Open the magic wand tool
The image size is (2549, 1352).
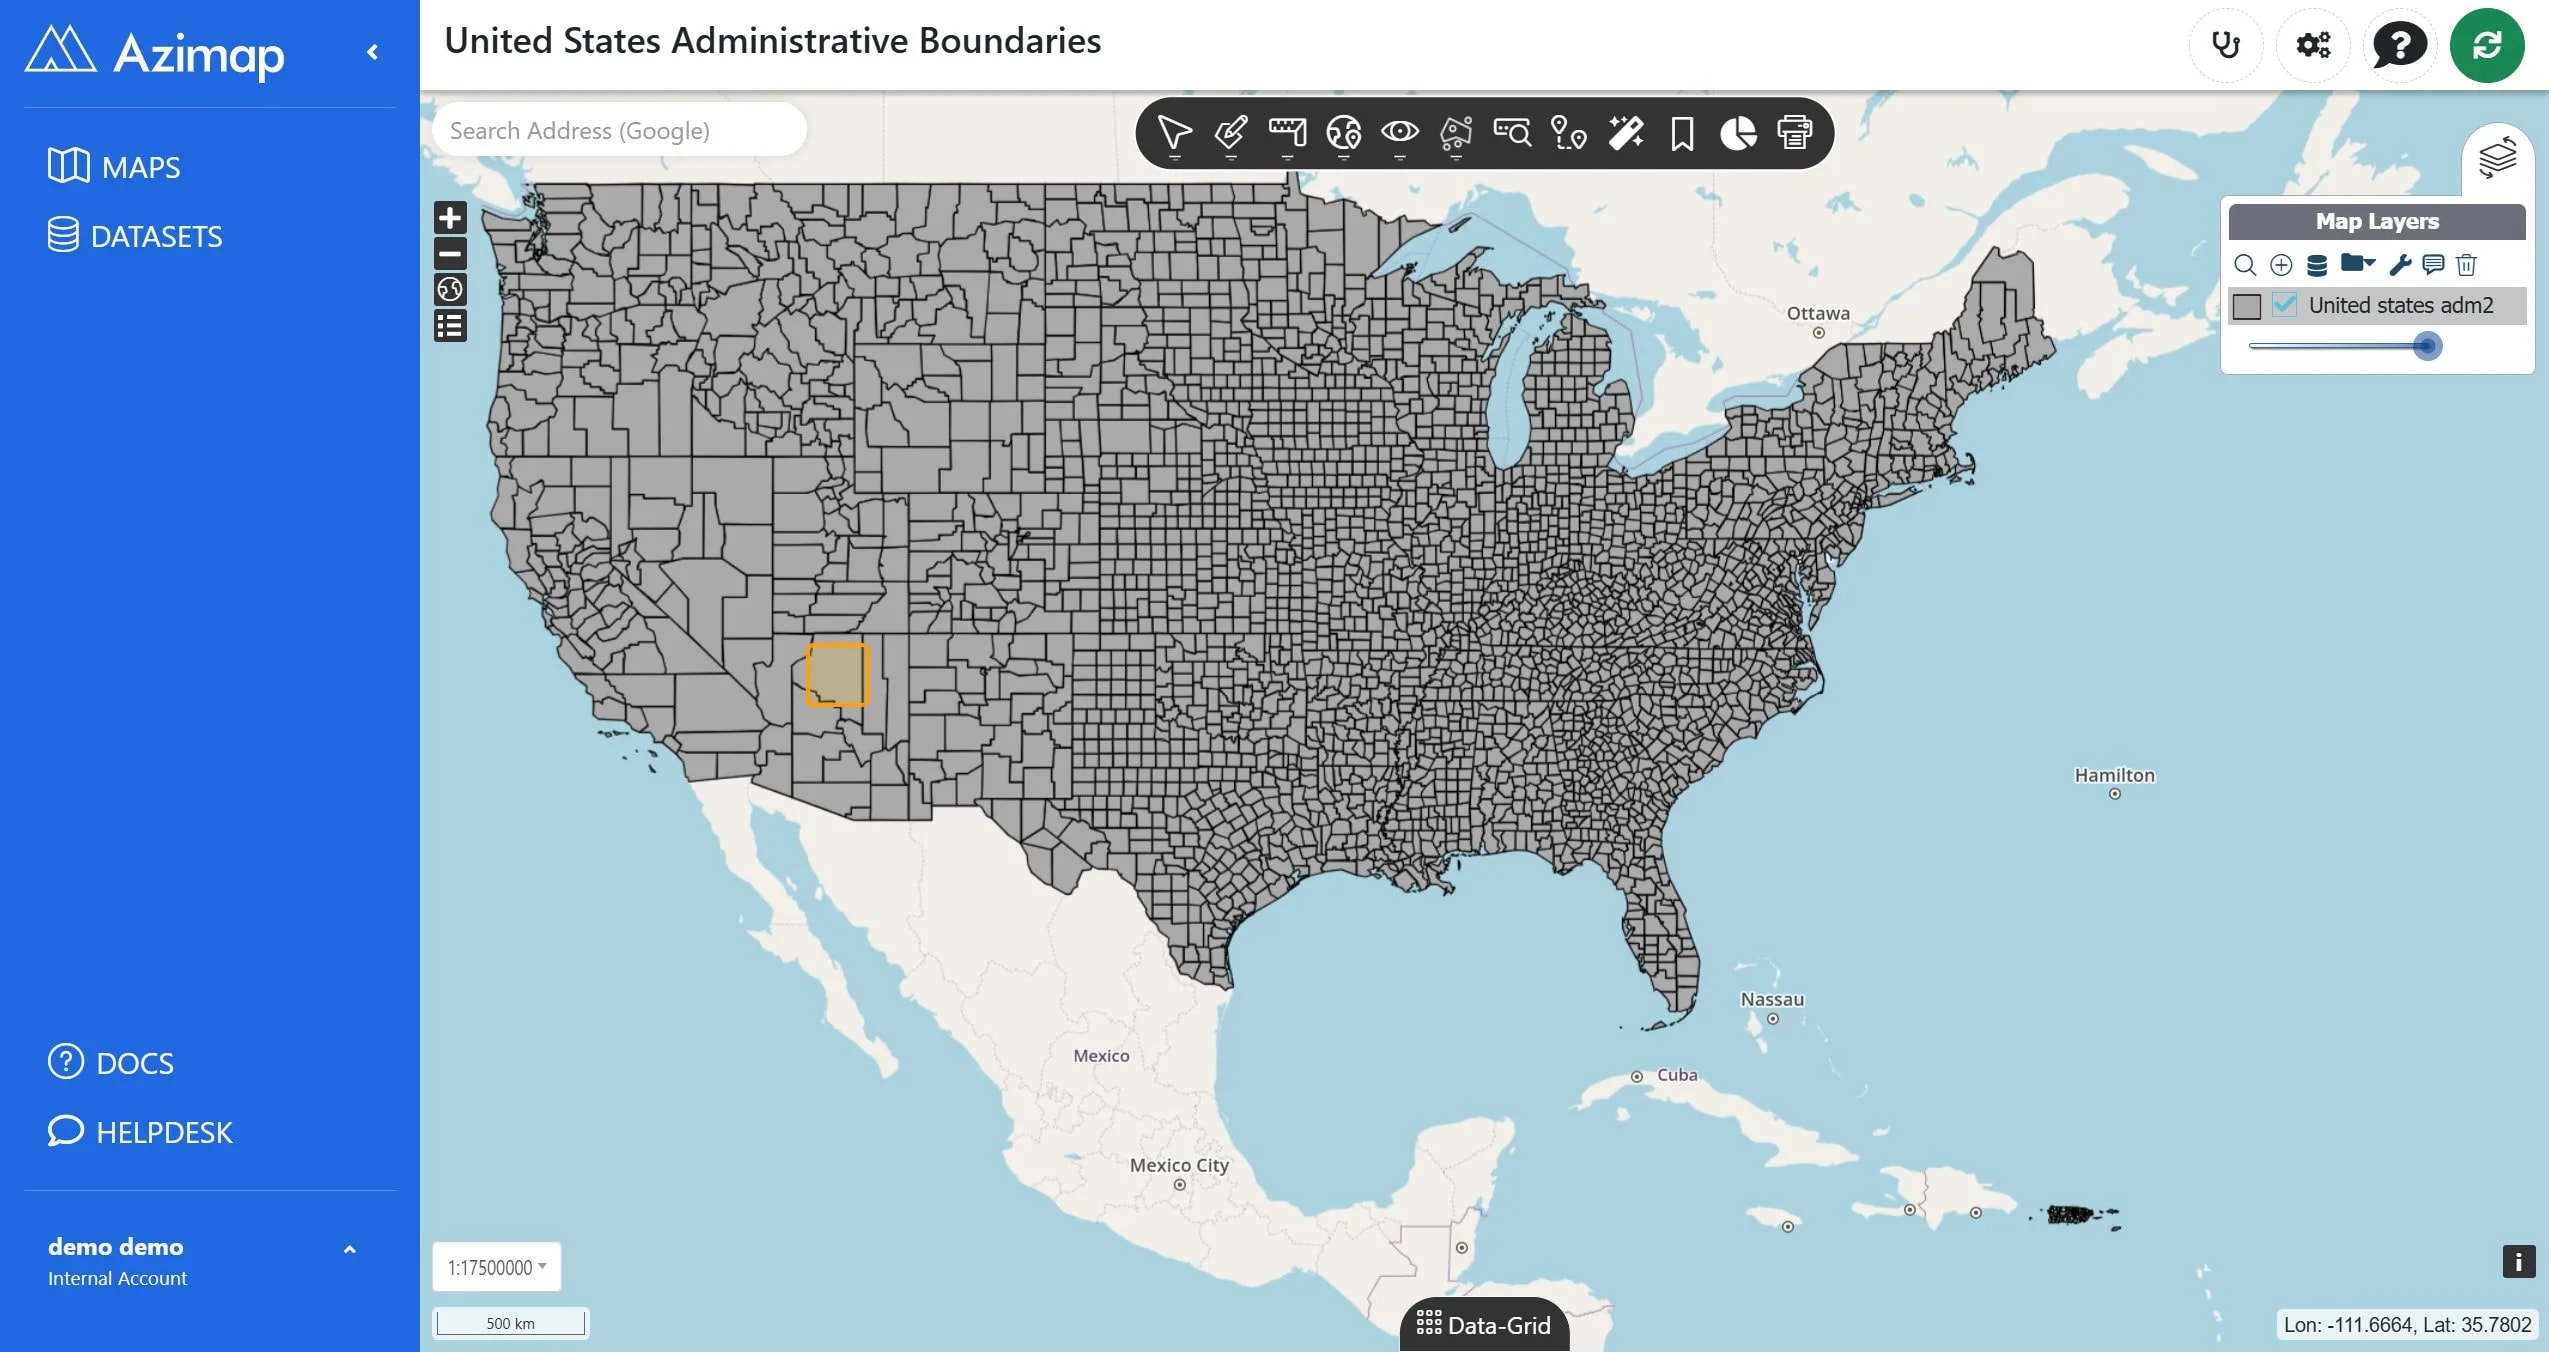[1626, 133]
